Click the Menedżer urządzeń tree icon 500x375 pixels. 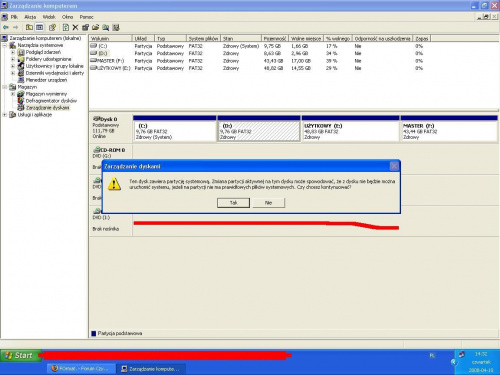pyautogui.click(x=21, y=80)
